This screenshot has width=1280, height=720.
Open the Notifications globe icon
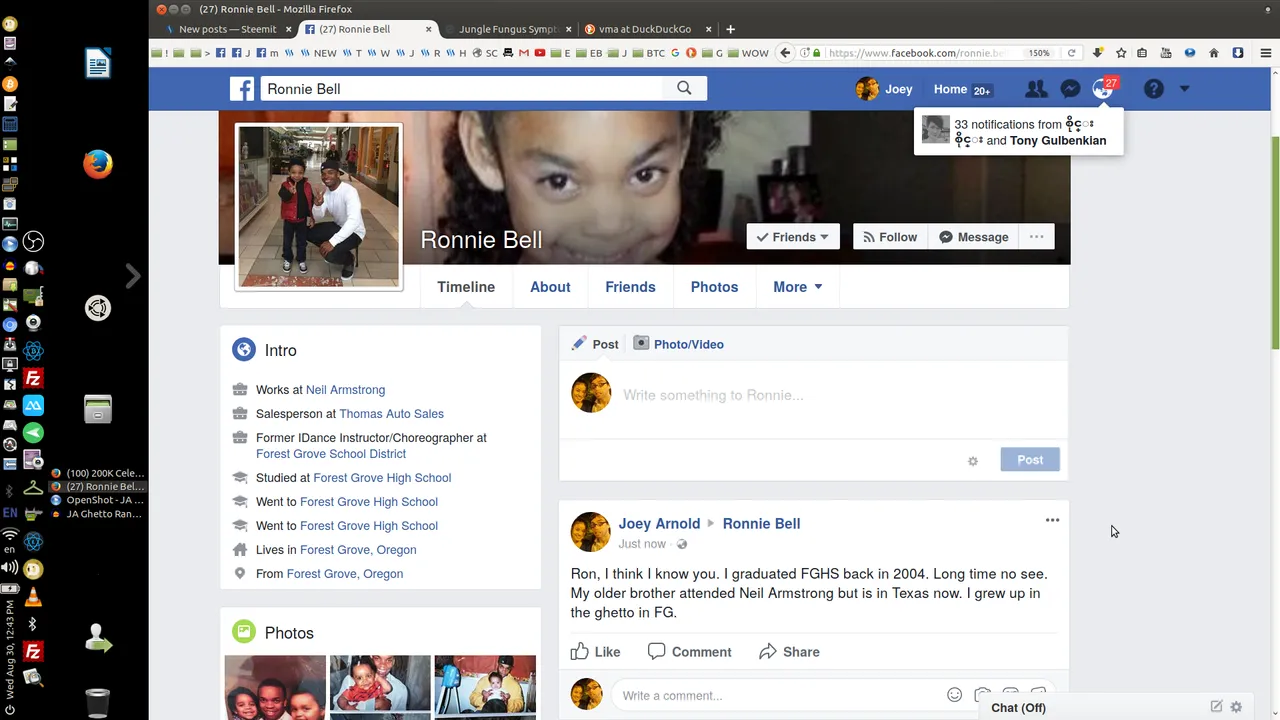coord(1102,89)
